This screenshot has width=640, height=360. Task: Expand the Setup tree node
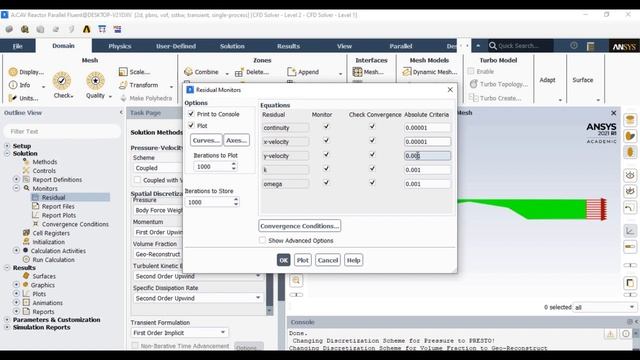(x=7, y=146)
